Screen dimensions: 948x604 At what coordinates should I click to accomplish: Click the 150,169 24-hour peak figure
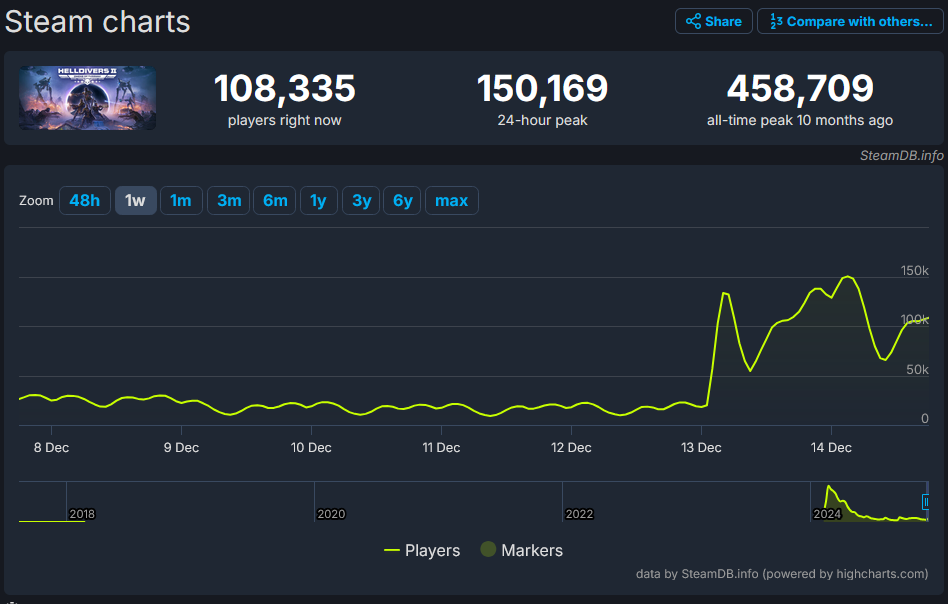coord(542,88)
